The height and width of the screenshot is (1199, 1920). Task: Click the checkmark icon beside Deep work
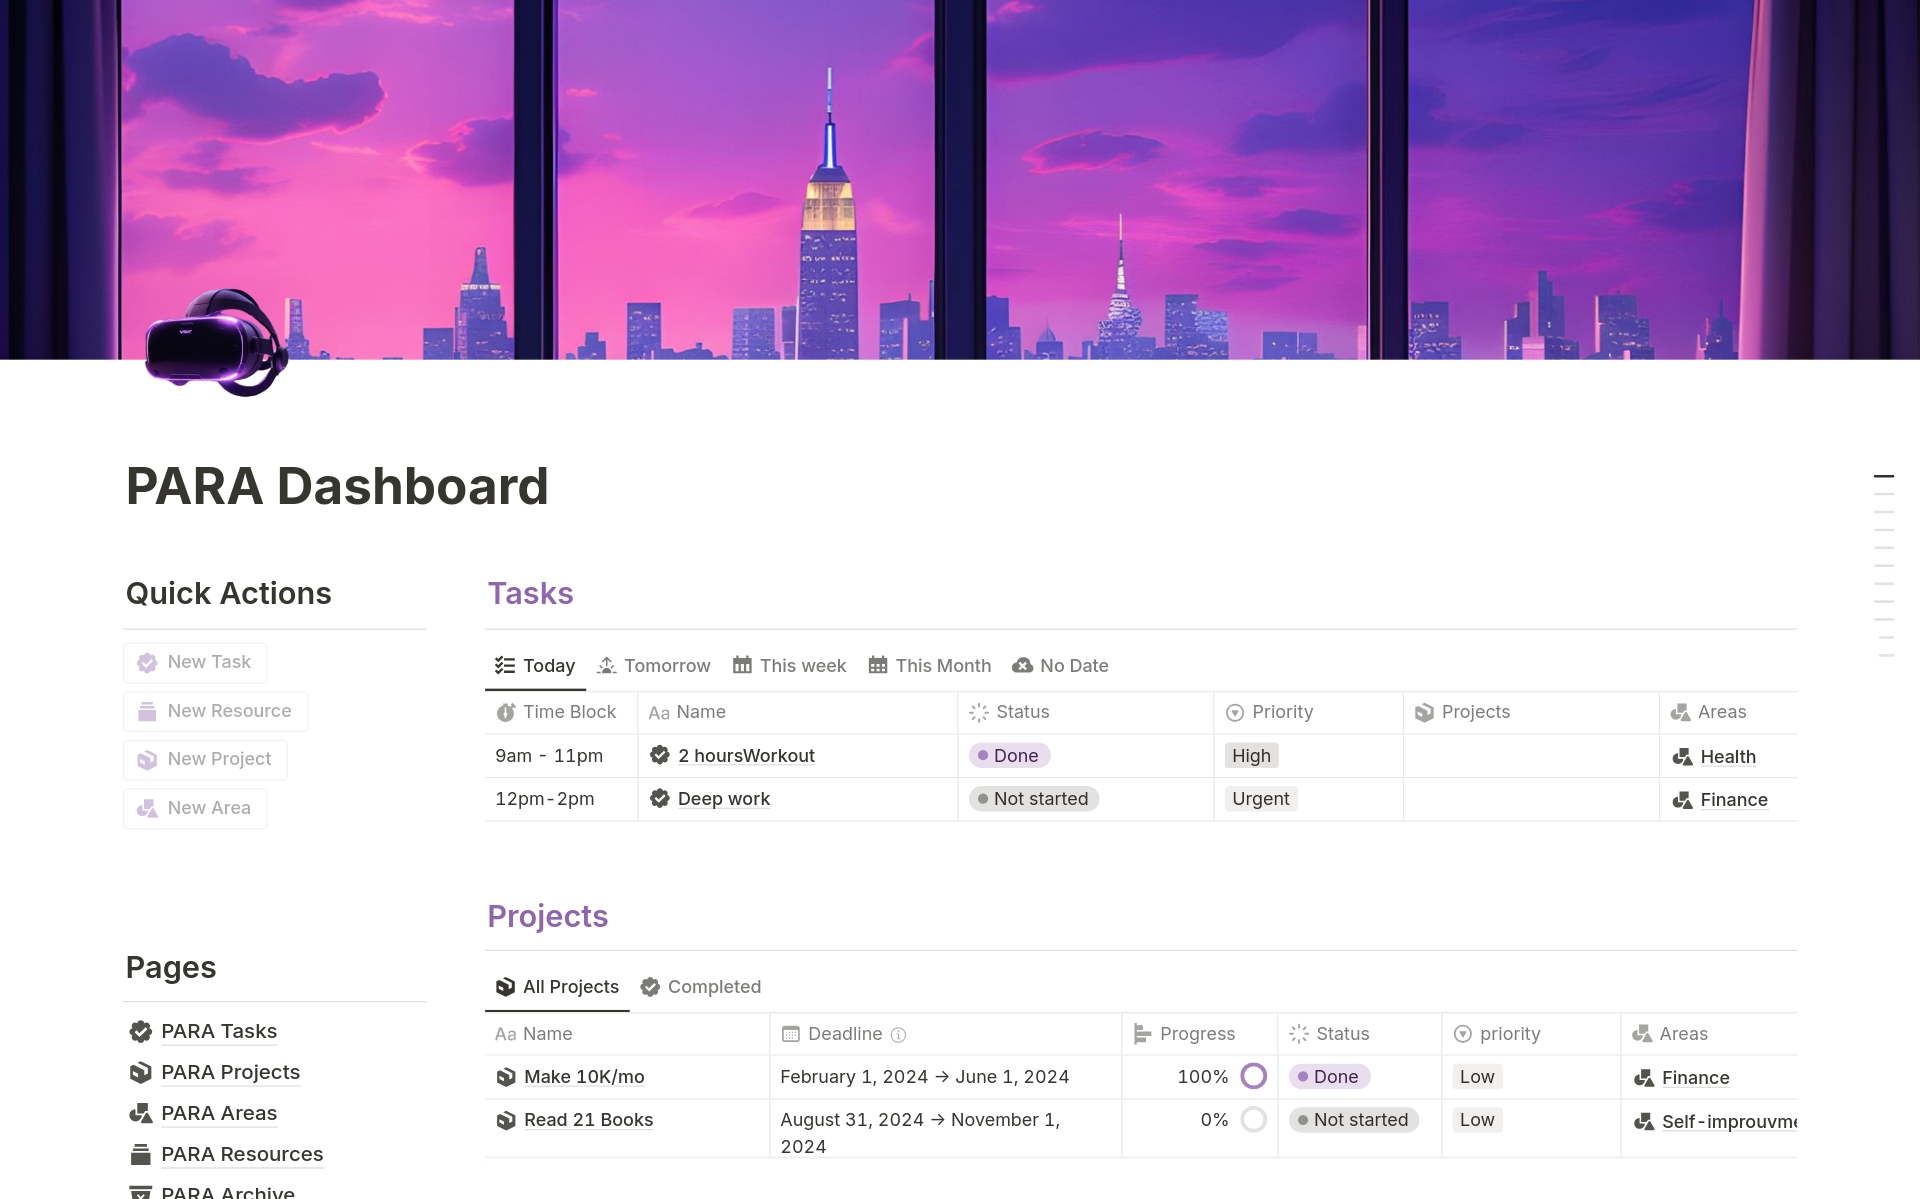point(660,799)
